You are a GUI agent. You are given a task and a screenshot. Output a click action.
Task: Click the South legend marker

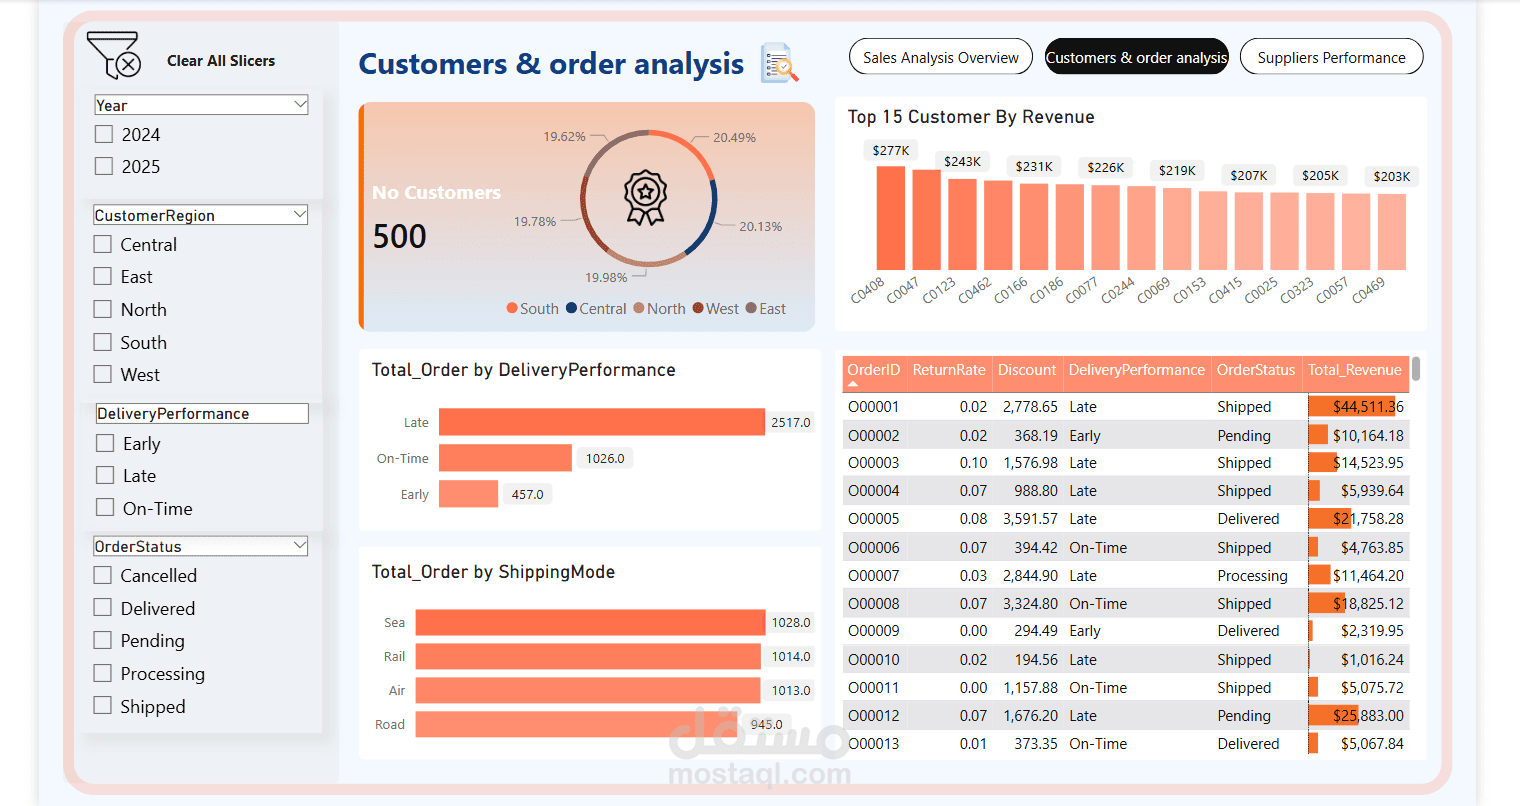pos(512,309)
